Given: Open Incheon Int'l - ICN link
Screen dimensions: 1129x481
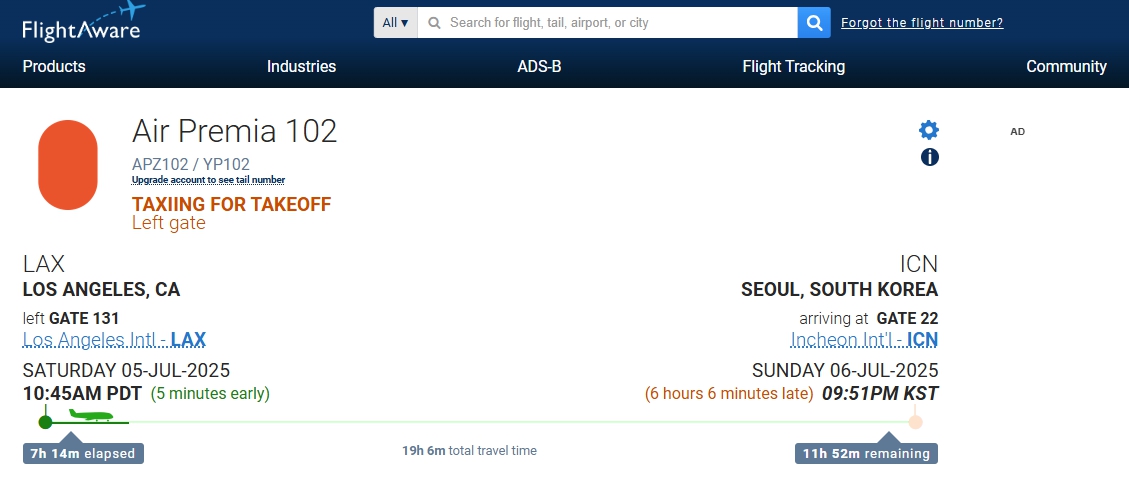Looking at the screenshot, I should 864,339.
